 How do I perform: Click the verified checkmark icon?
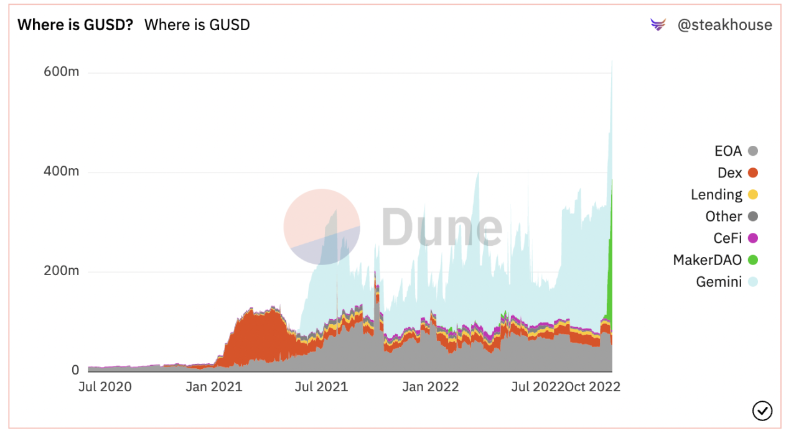pyautogui.click(x=762, y=411)
